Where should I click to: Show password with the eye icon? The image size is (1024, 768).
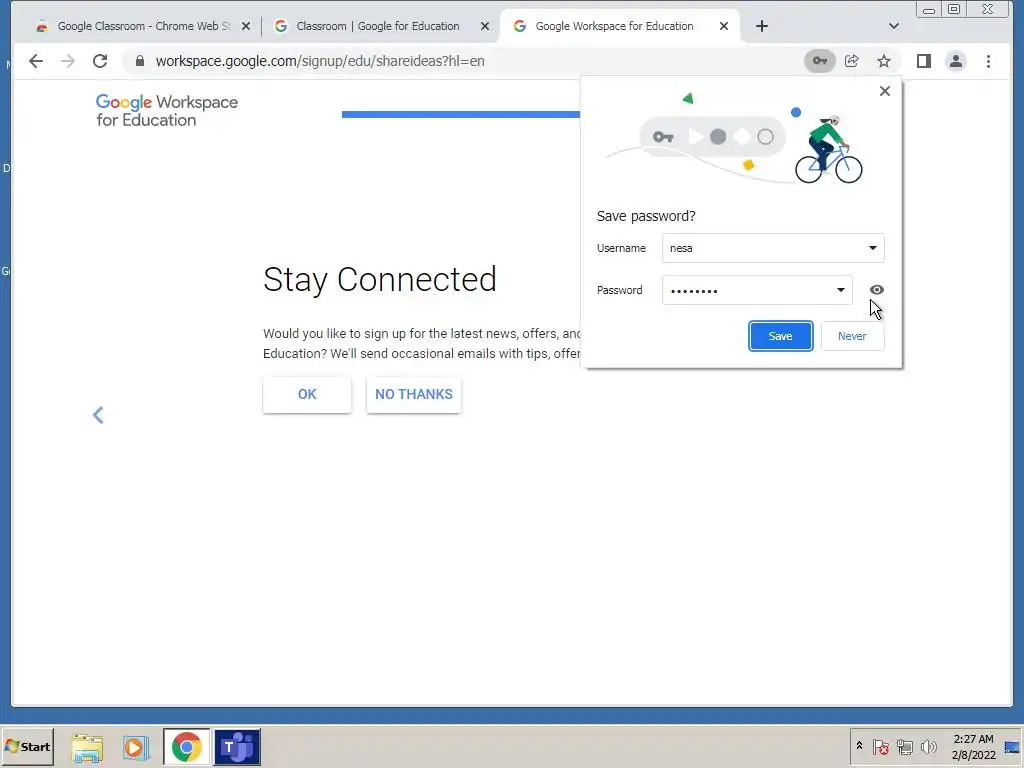tap(876, 289)
